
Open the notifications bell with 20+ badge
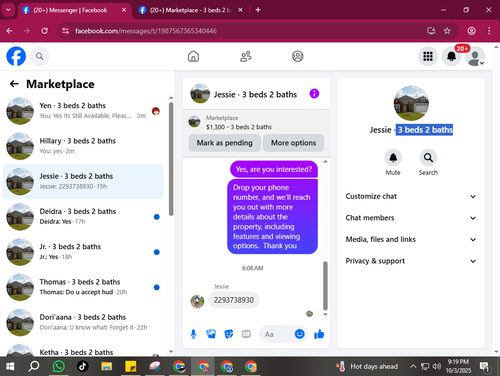(452, 56)
